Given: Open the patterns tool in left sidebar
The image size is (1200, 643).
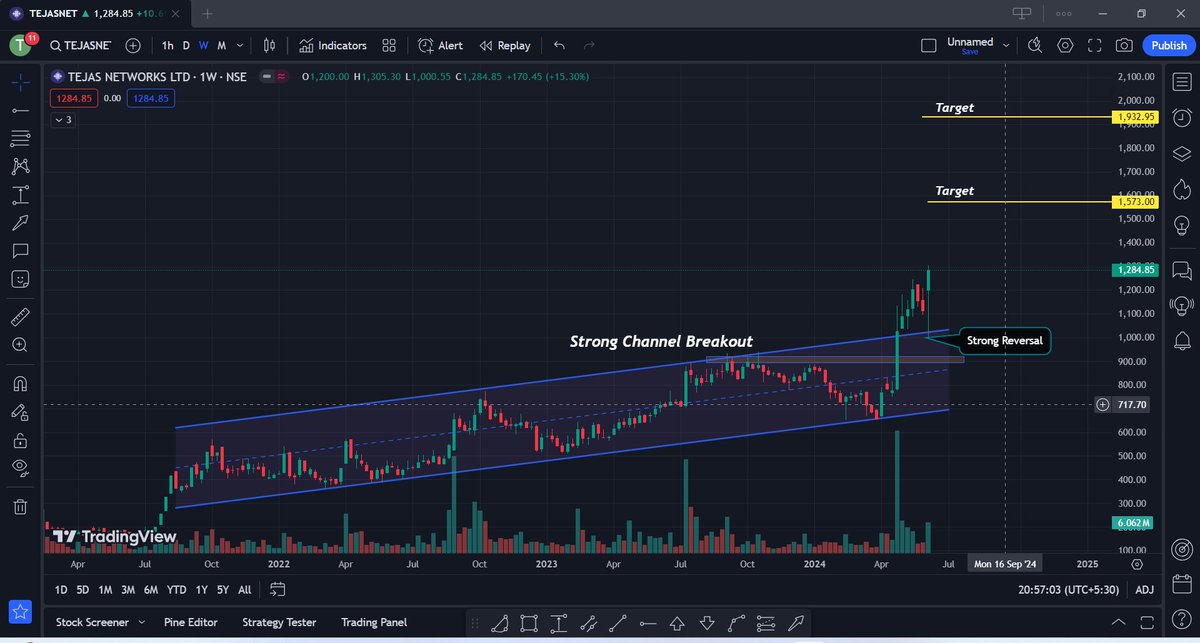Looking at the screenshot, I should [x=20, y=166].
